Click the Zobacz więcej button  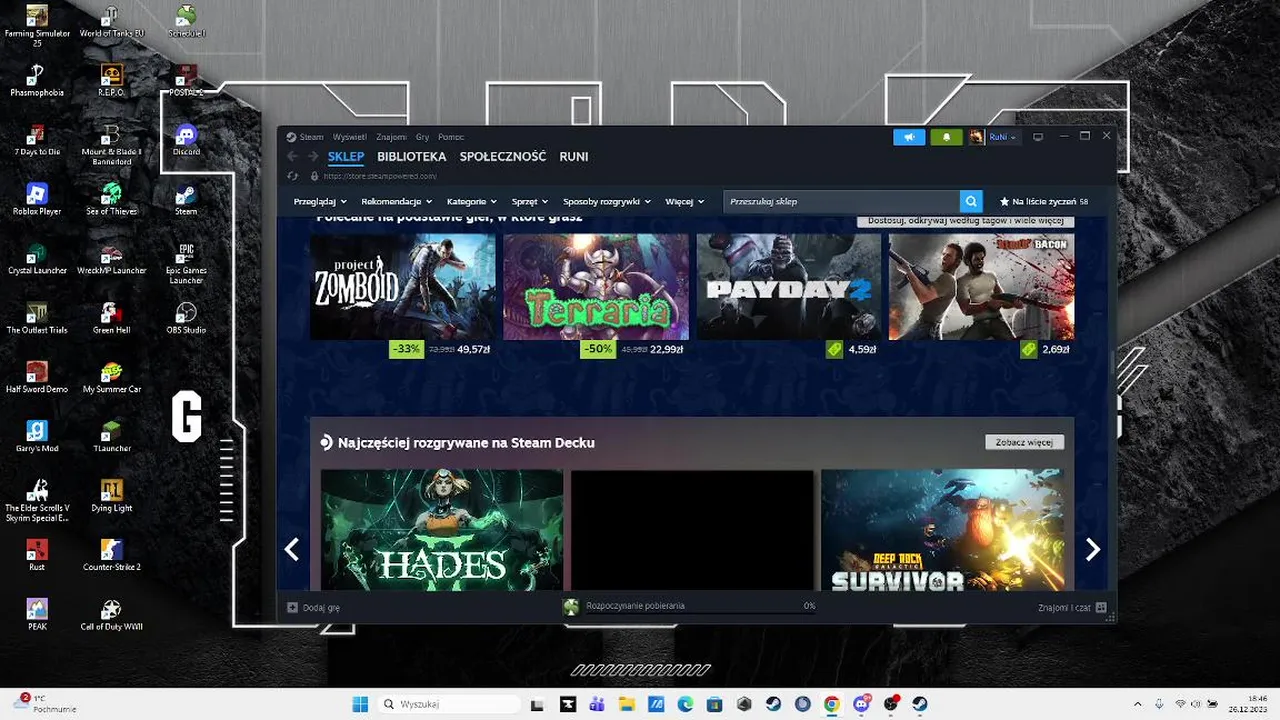1024,442
